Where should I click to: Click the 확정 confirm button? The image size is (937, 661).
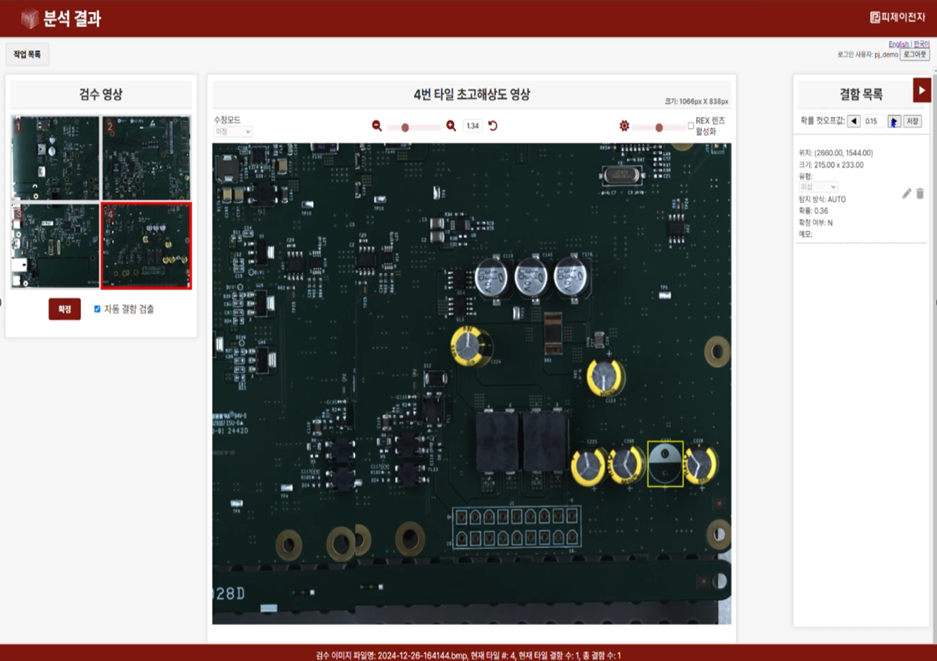65,309
